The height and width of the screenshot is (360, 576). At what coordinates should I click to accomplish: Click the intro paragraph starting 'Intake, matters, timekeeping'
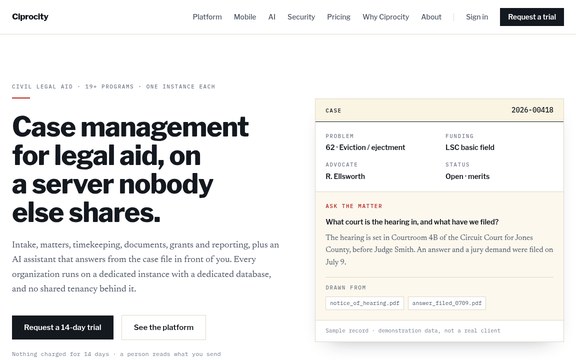point(145,267)
